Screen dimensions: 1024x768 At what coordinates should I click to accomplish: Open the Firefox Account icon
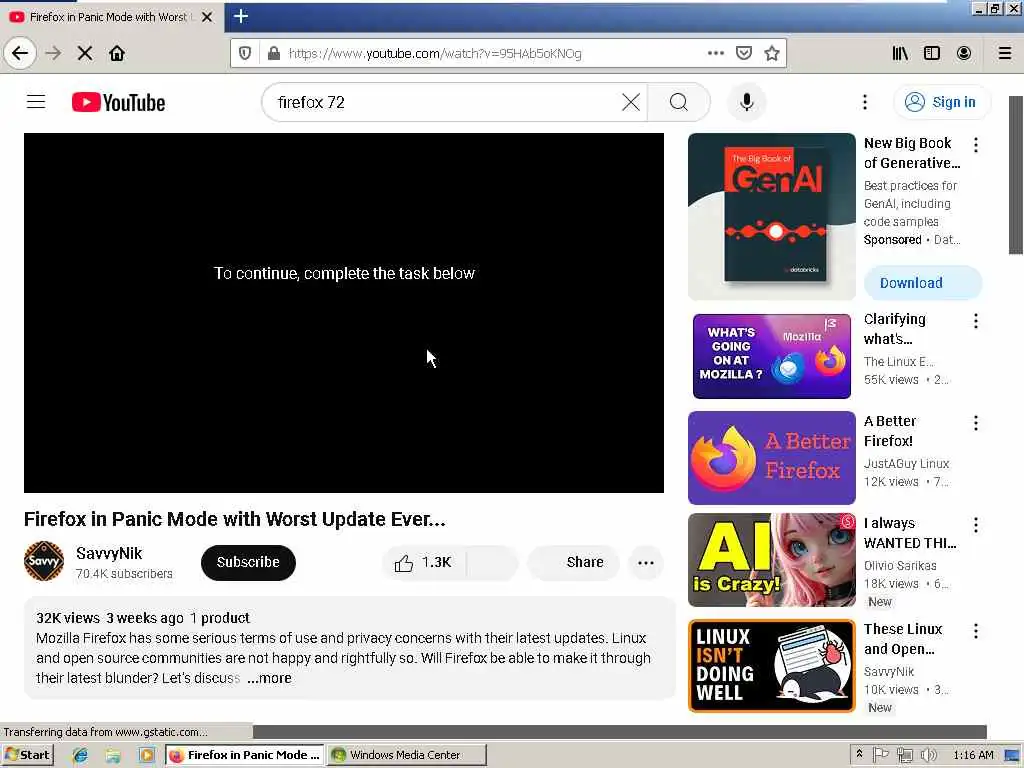[x=964, y=53]
